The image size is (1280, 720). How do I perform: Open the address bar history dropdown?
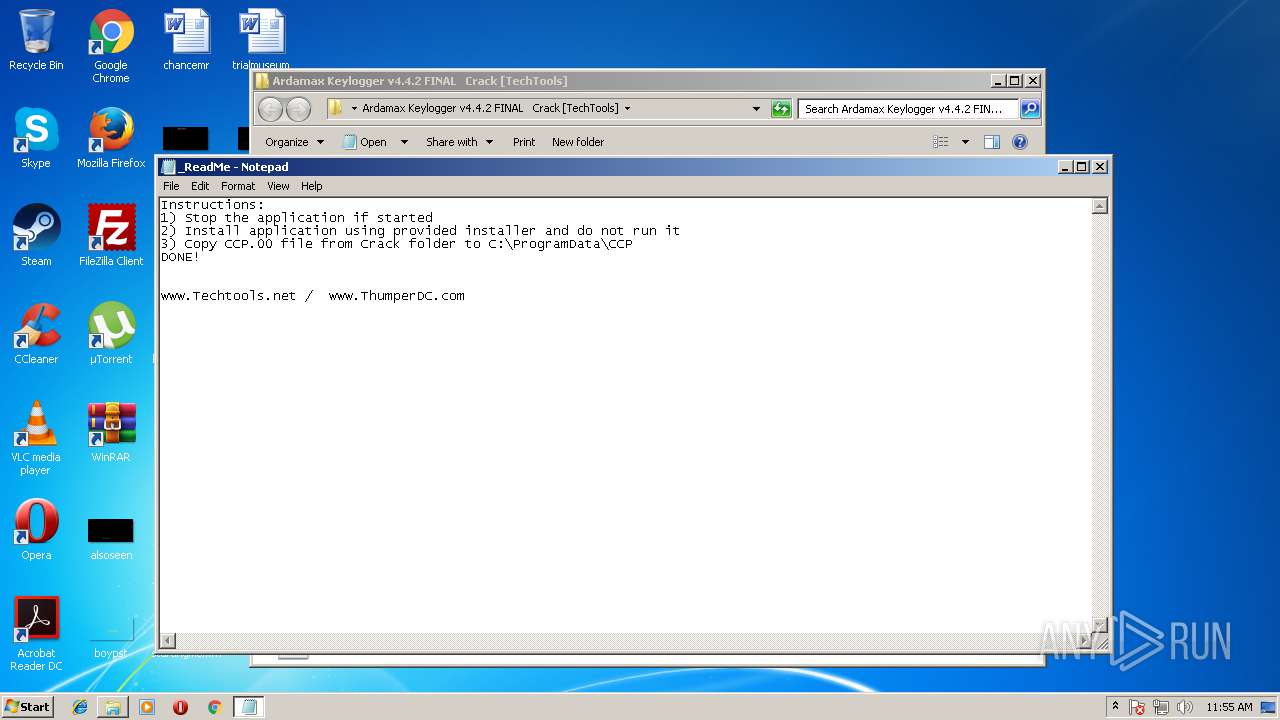click(x=756, y=109)
